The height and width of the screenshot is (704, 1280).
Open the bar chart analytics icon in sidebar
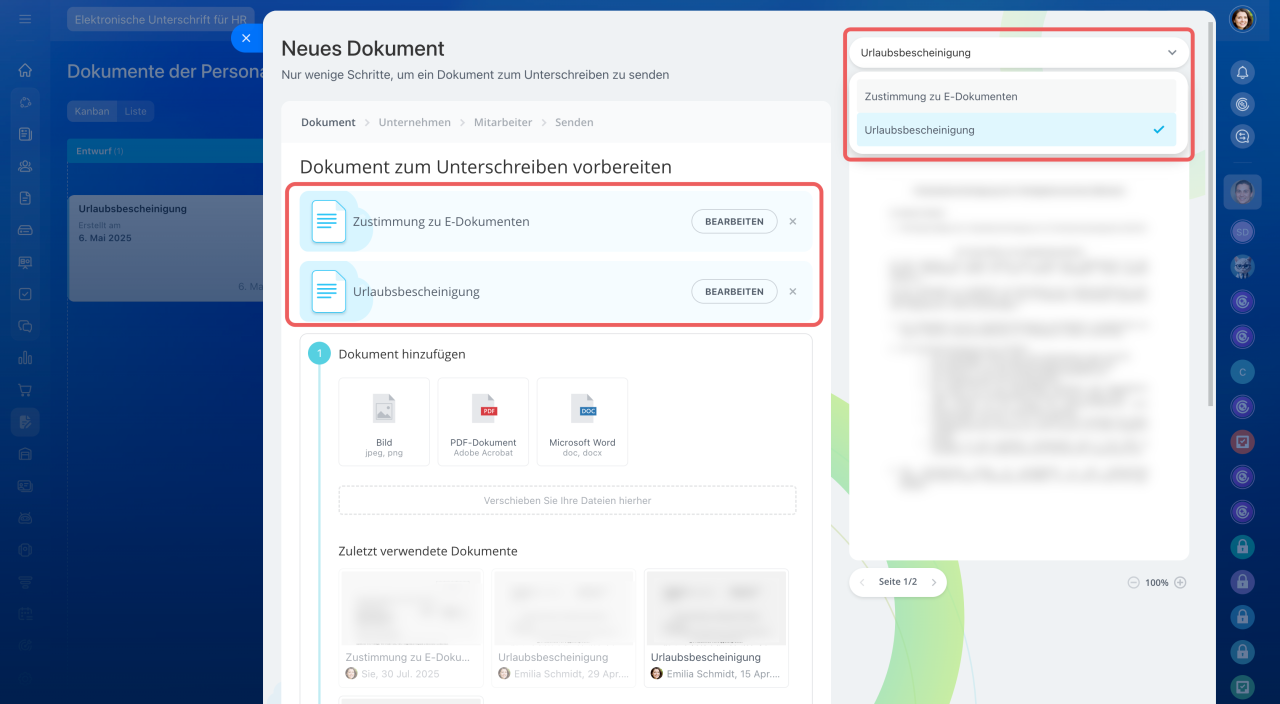pyautogui.click(x=25, y=358)
